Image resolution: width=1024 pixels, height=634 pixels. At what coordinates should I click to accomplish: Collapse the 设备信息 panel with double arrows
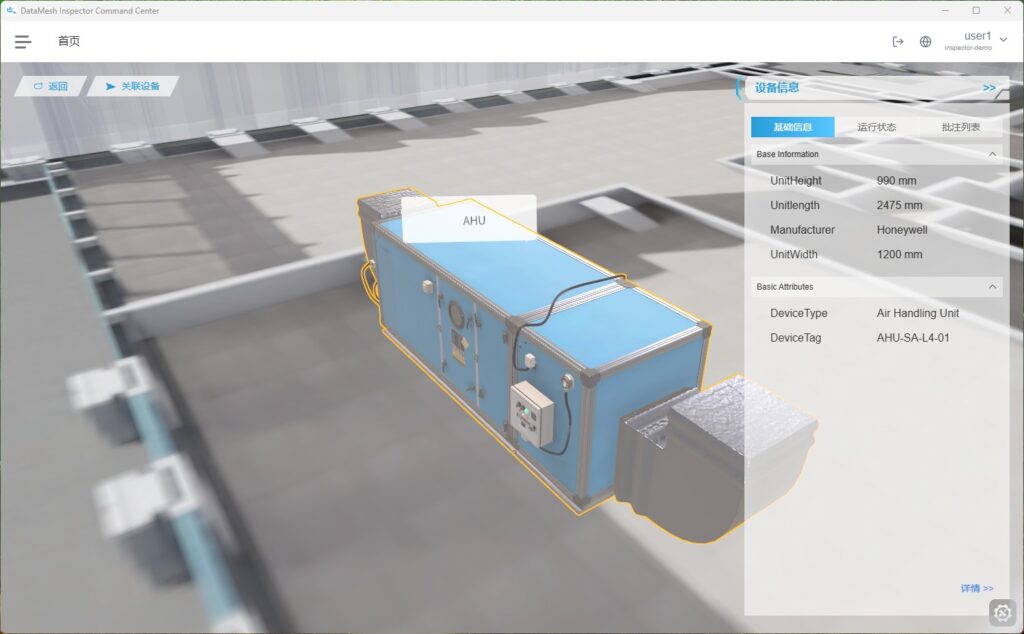click(988, 88)
